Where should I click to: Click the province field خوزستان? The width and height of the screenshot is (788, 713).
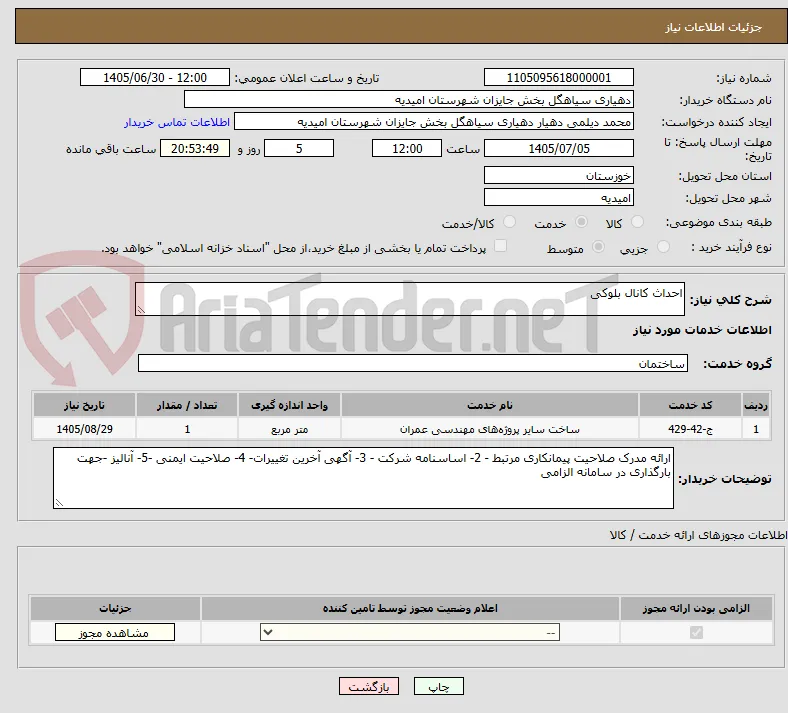558,175
